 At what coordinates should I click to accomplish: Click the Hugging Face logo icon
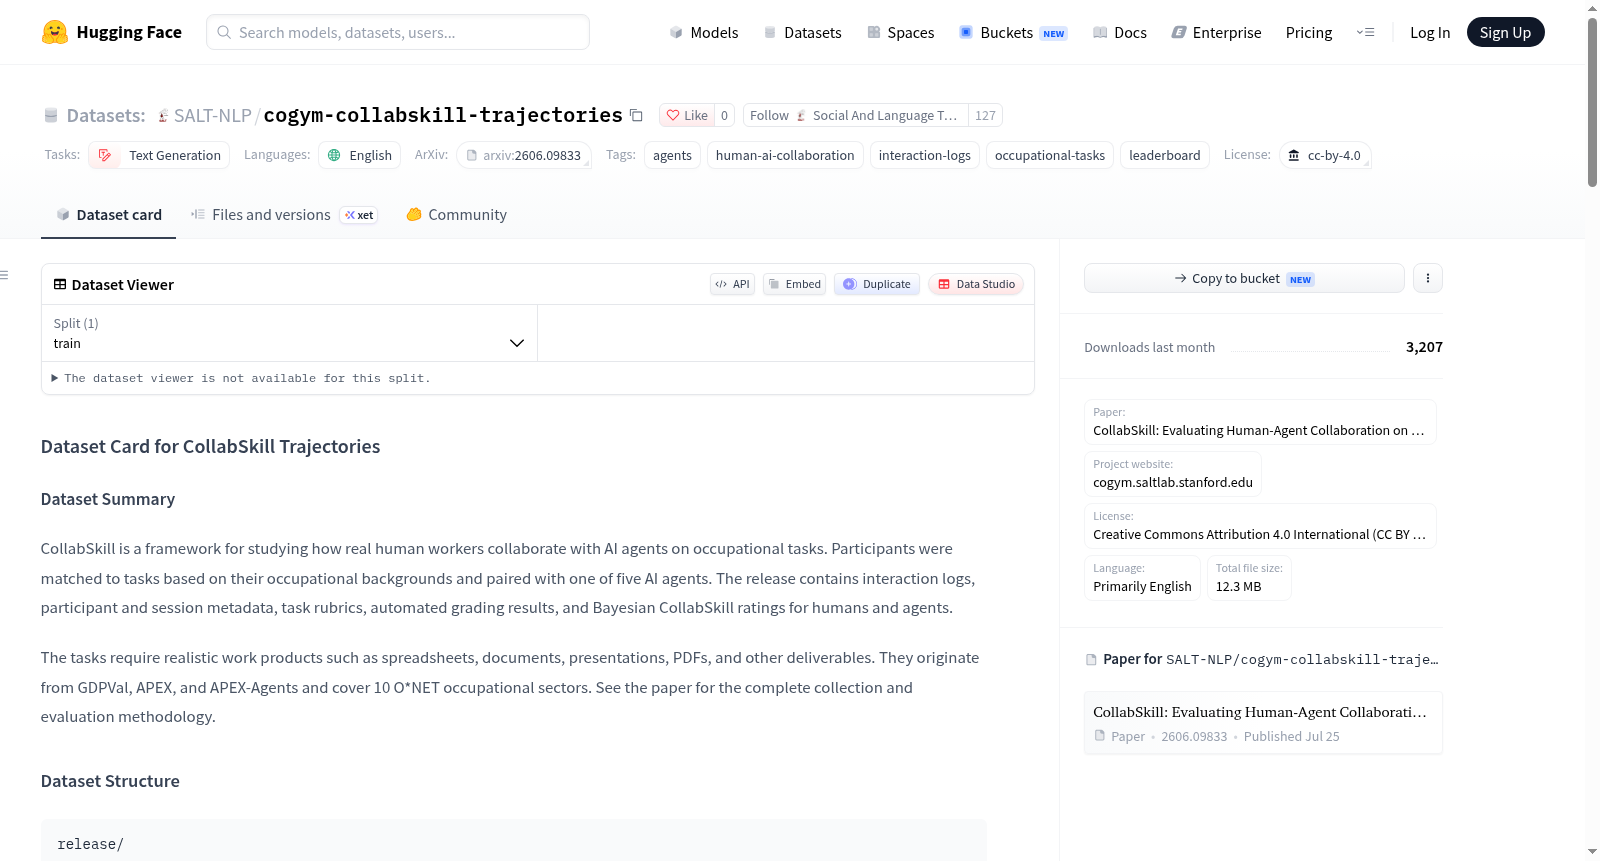[x=55, y=32]
